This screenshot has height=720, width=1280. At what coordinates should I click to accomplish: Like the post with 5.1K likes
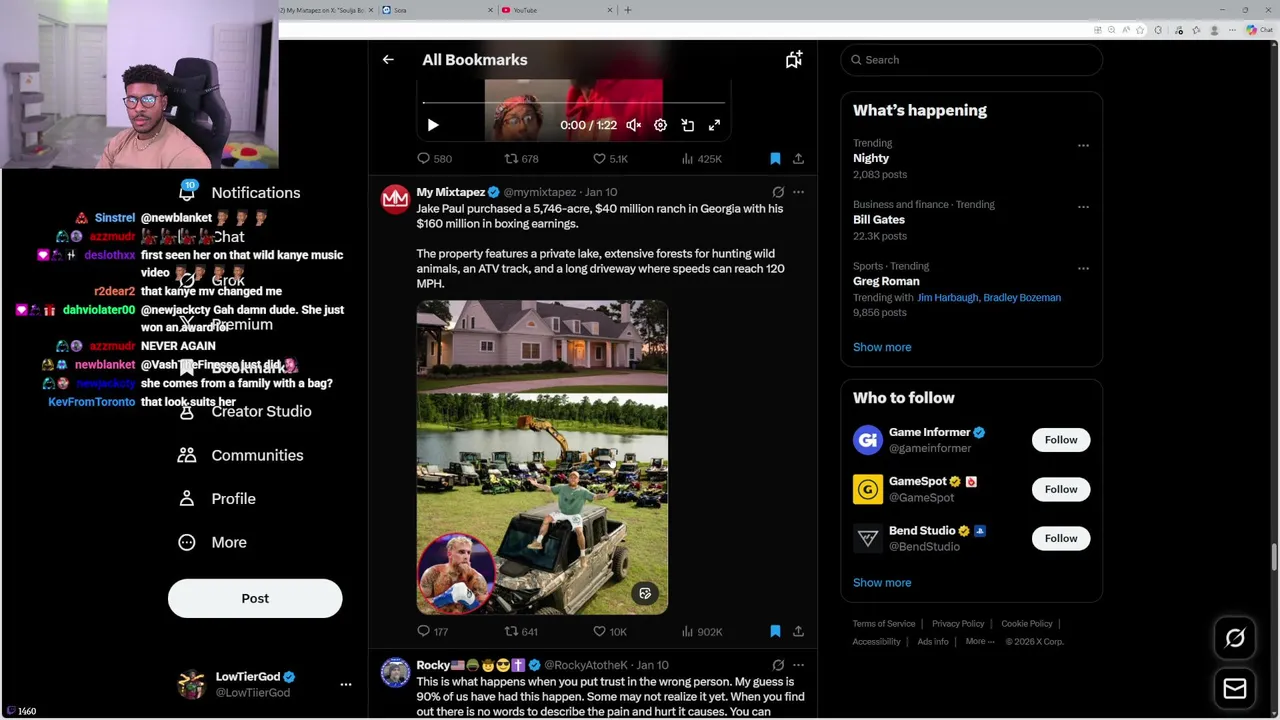610,159
